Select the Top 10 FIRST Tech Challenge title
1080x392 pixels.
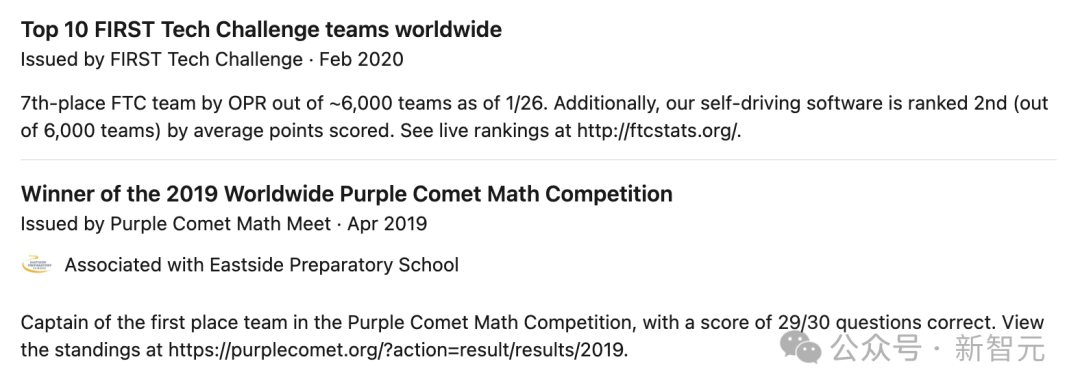click(261, 30)
